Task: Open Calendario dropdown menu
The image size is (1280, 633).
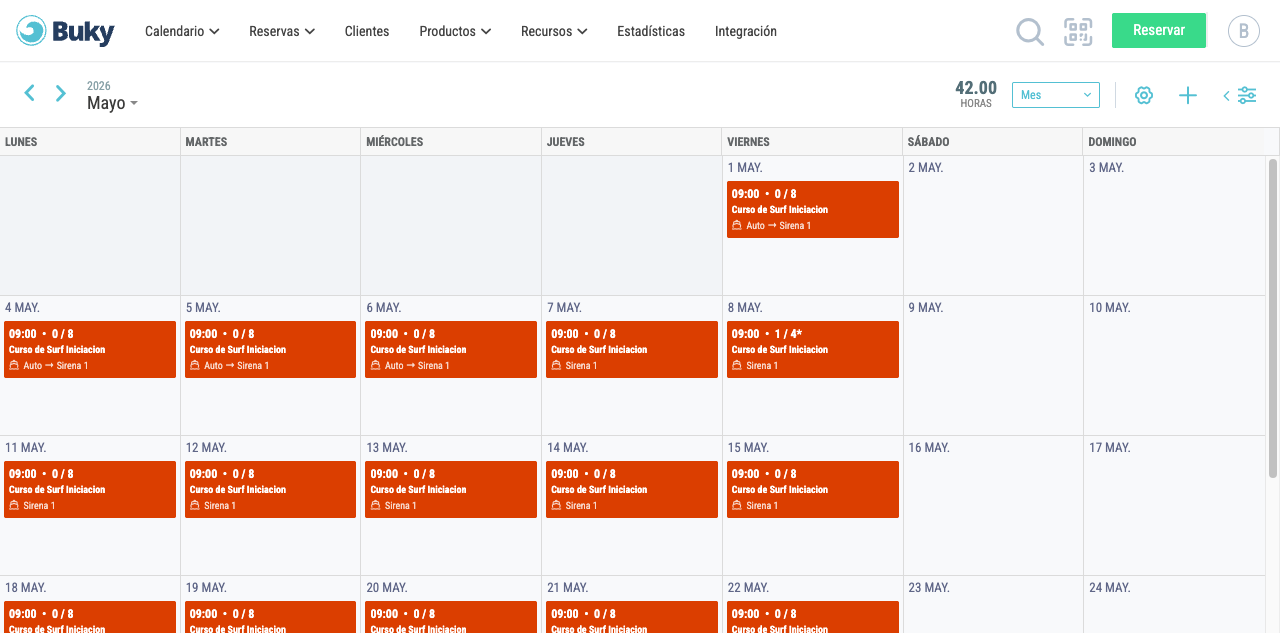Action: (x=182, y=31)
